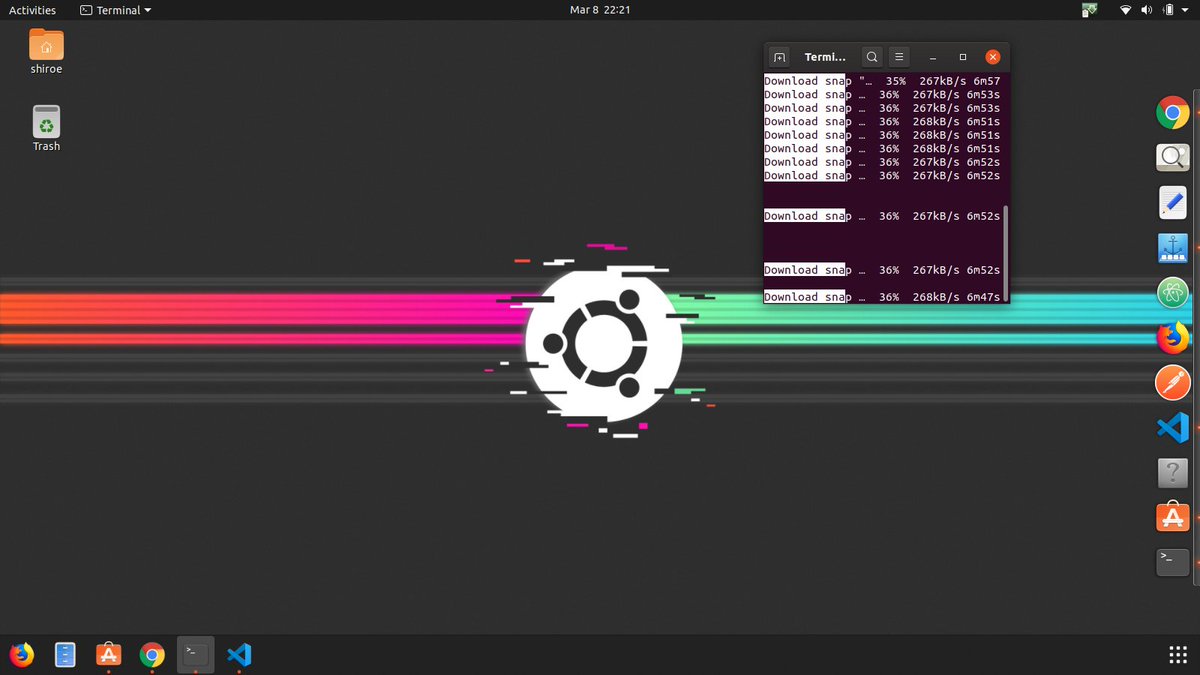Launch Google Chrome from the right dock
1200x675 pixels.
1172,112
